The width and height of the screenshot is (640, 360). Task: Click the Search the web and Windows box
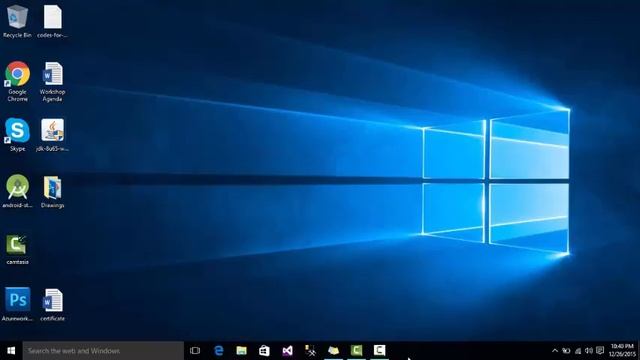pos(103,351)
